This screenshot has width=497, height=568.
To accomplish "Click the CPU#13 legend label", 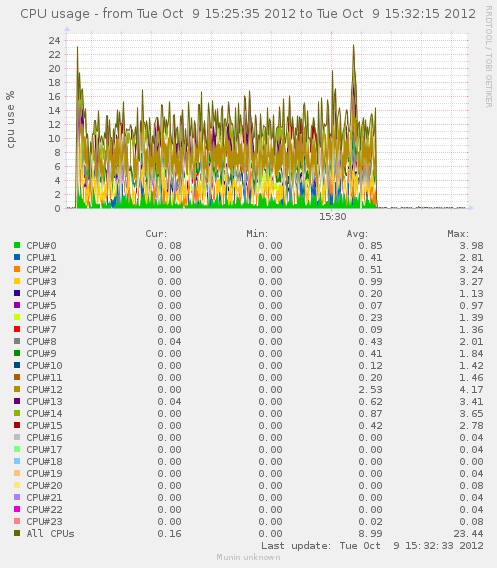I will click(44, 401).
